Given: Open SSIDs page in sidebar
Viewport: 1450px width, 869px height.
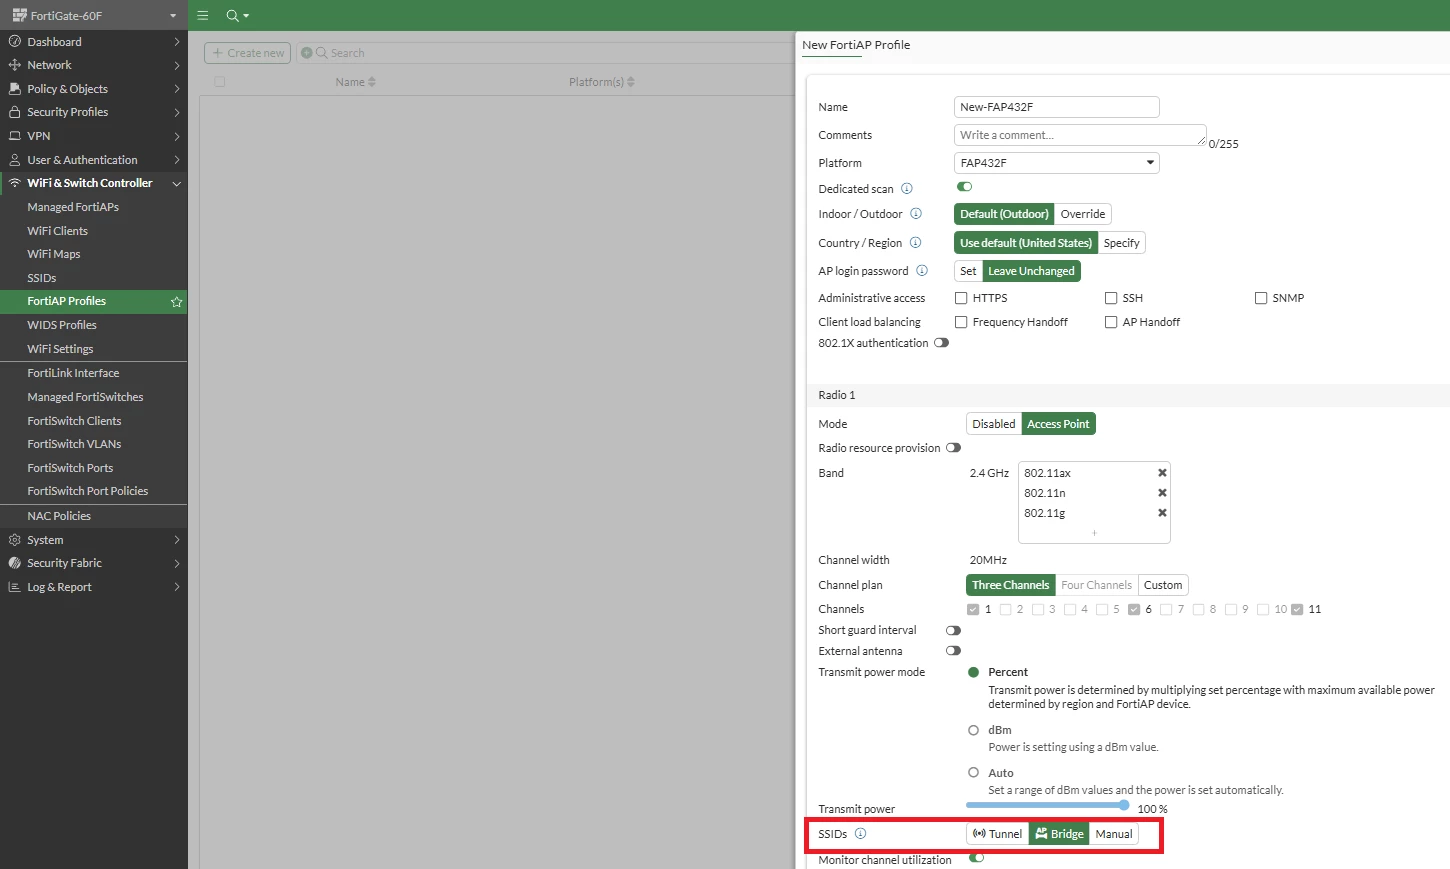Looking at the screenshot, I should point(42,278).
